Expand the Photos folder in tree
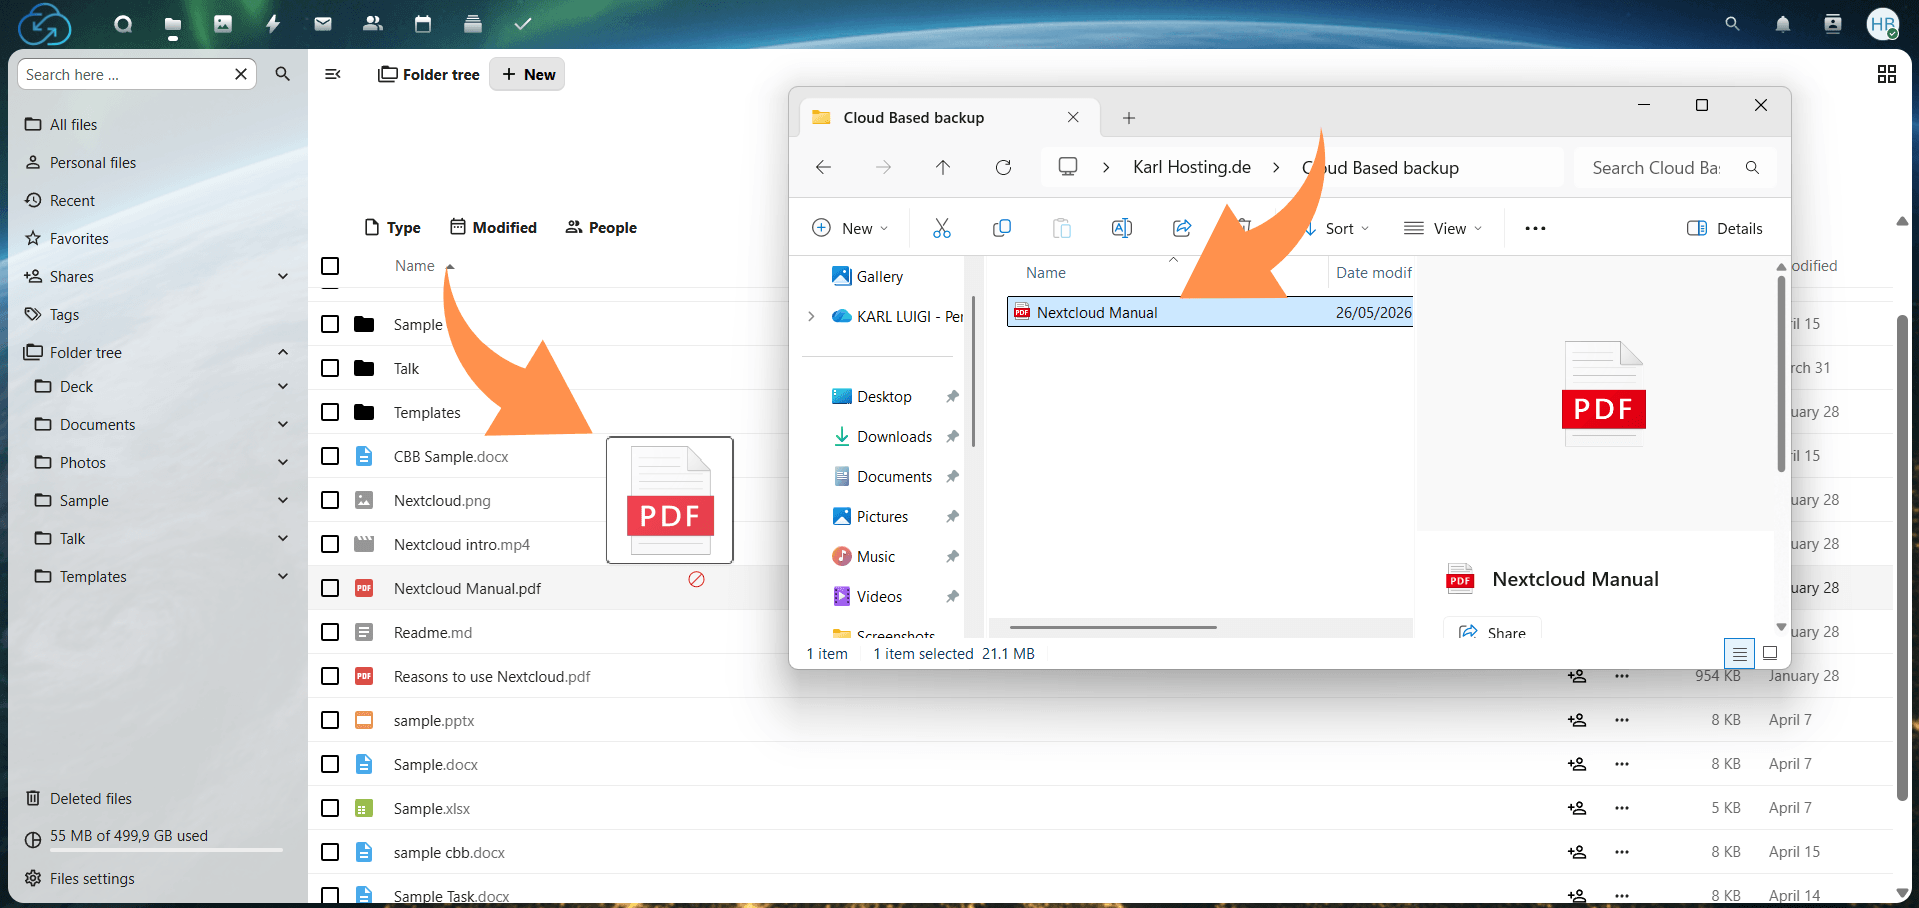The width and height of the screenshot is (1919, 908). click(x=283, y=462)
